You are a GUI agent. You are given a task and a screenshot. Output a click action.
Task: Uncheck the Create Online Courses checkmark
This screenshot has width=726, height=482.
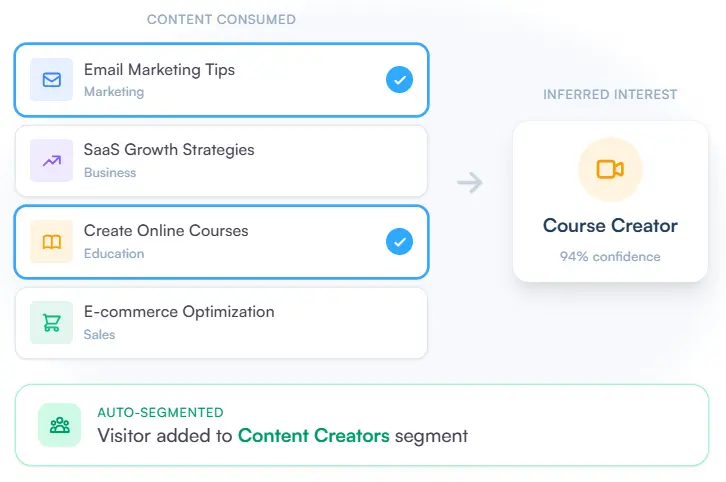(399, 241)
